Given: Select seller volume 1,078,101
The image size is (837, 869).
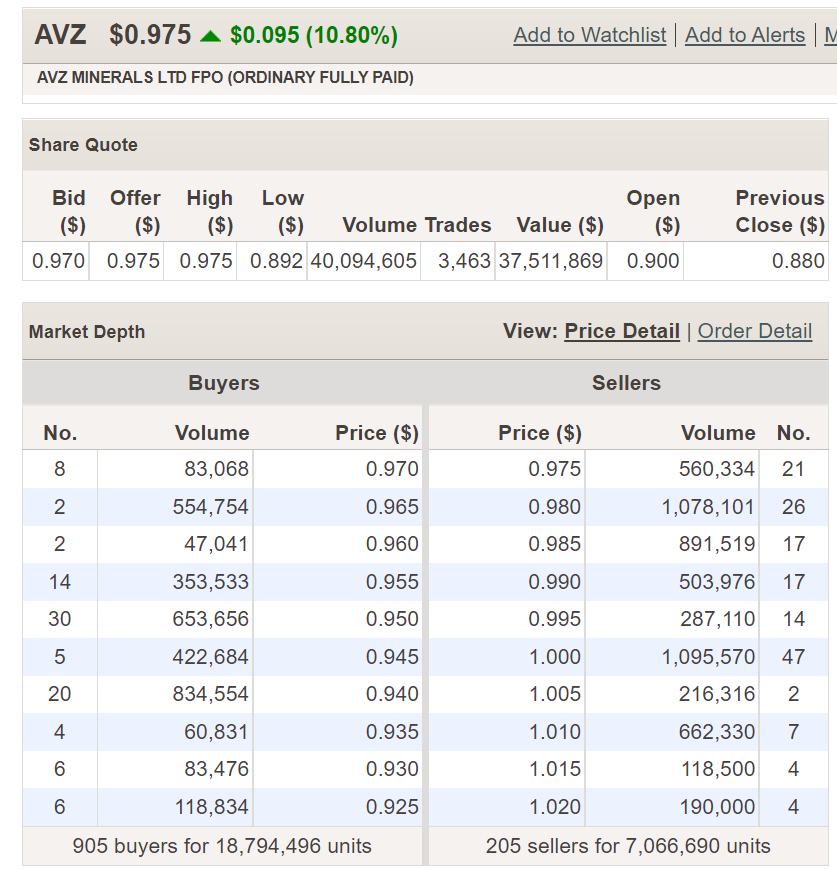Looking at the screenshot, I should (x=708, y=507).
